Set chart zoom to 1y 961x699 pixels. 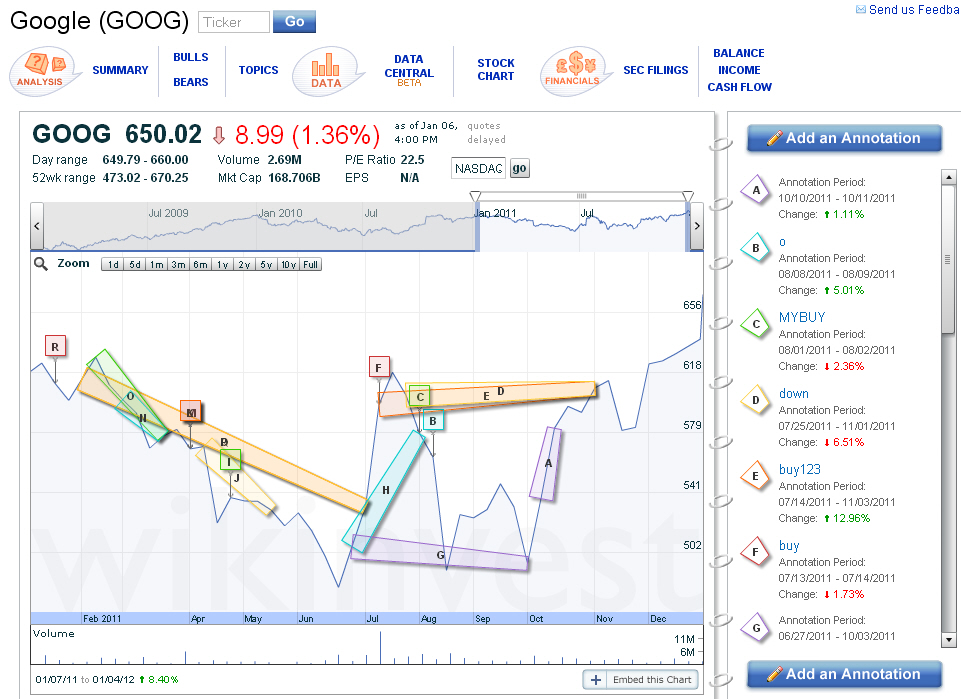click(x=222, y=265)
